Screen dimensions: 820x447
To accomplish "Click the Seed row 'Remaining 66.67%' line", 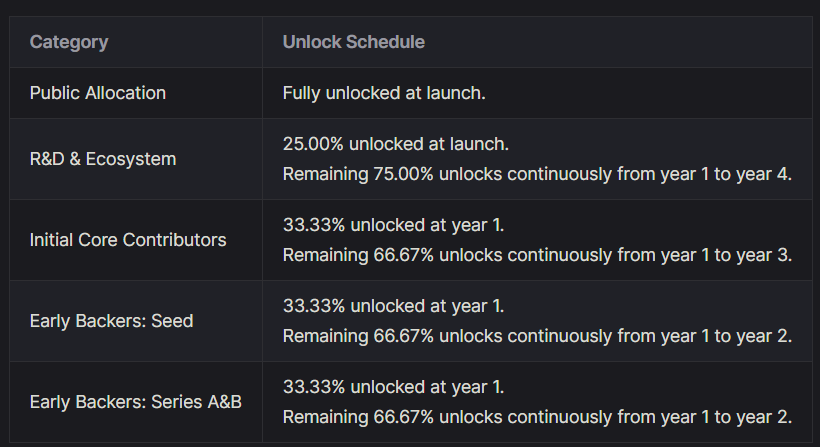I will (x=537, y=336).
